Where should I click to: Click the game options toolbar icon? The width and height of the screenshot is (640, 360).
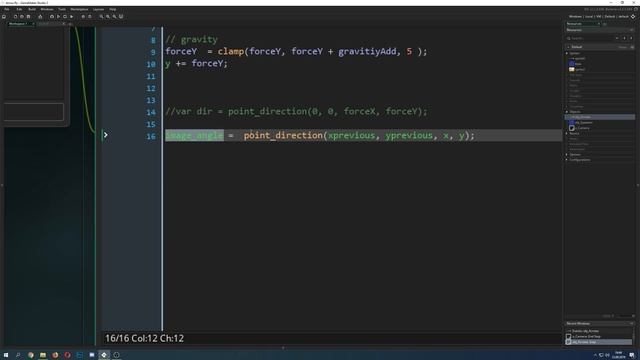coord(83,17)
